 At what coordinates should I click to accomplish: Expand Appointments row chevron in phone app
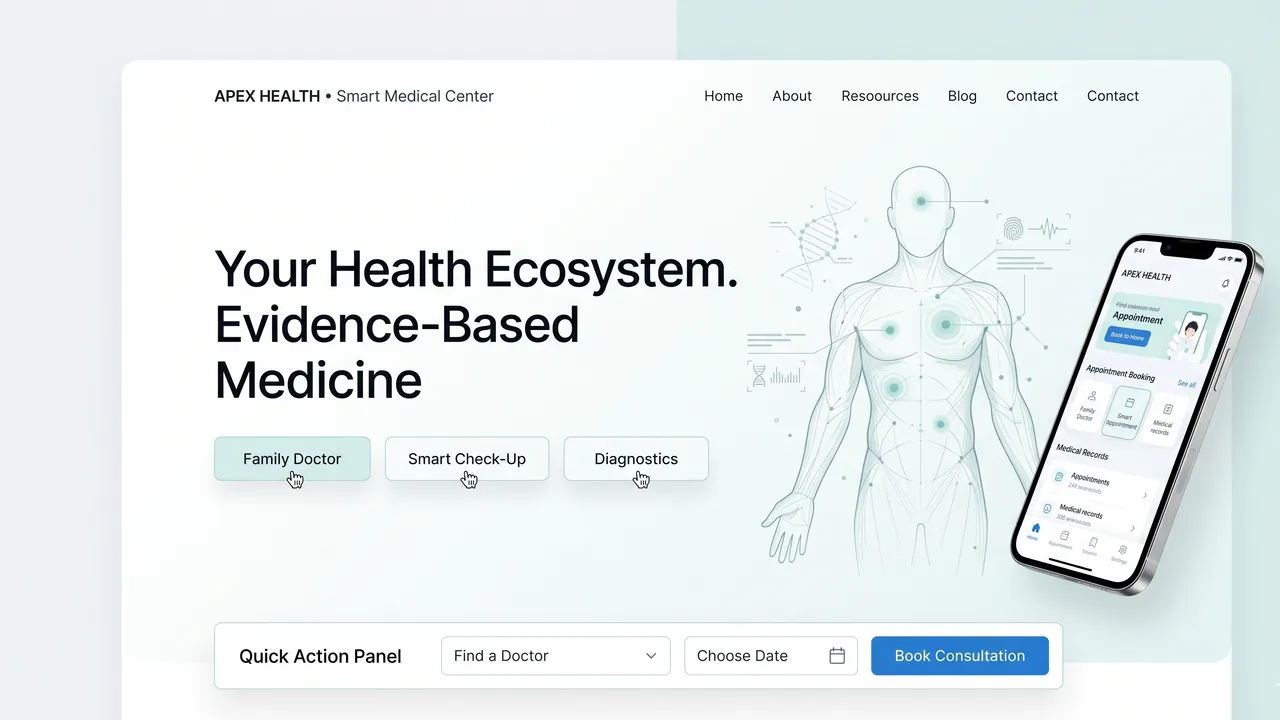click(x=1145, y=495)
